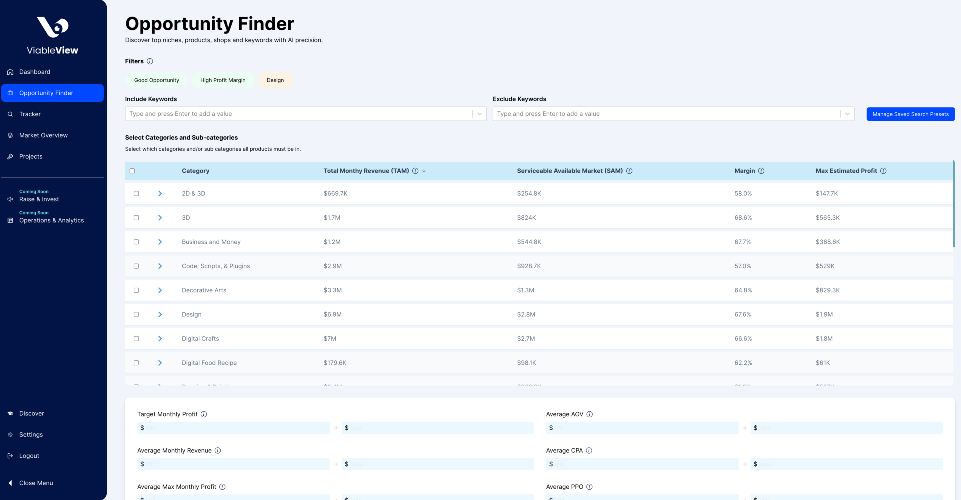This screenshot has height=500, width=961.
Task: Click Operations & Analytics menu item
Action: pyautogui.click(x=51, y=220)
